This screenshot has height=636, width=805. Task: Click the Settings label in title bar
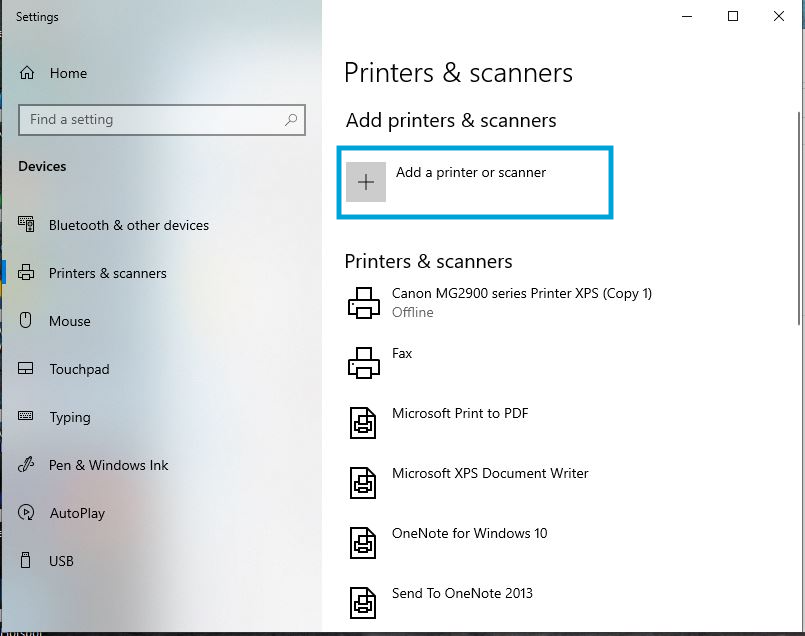coord(37,17)
